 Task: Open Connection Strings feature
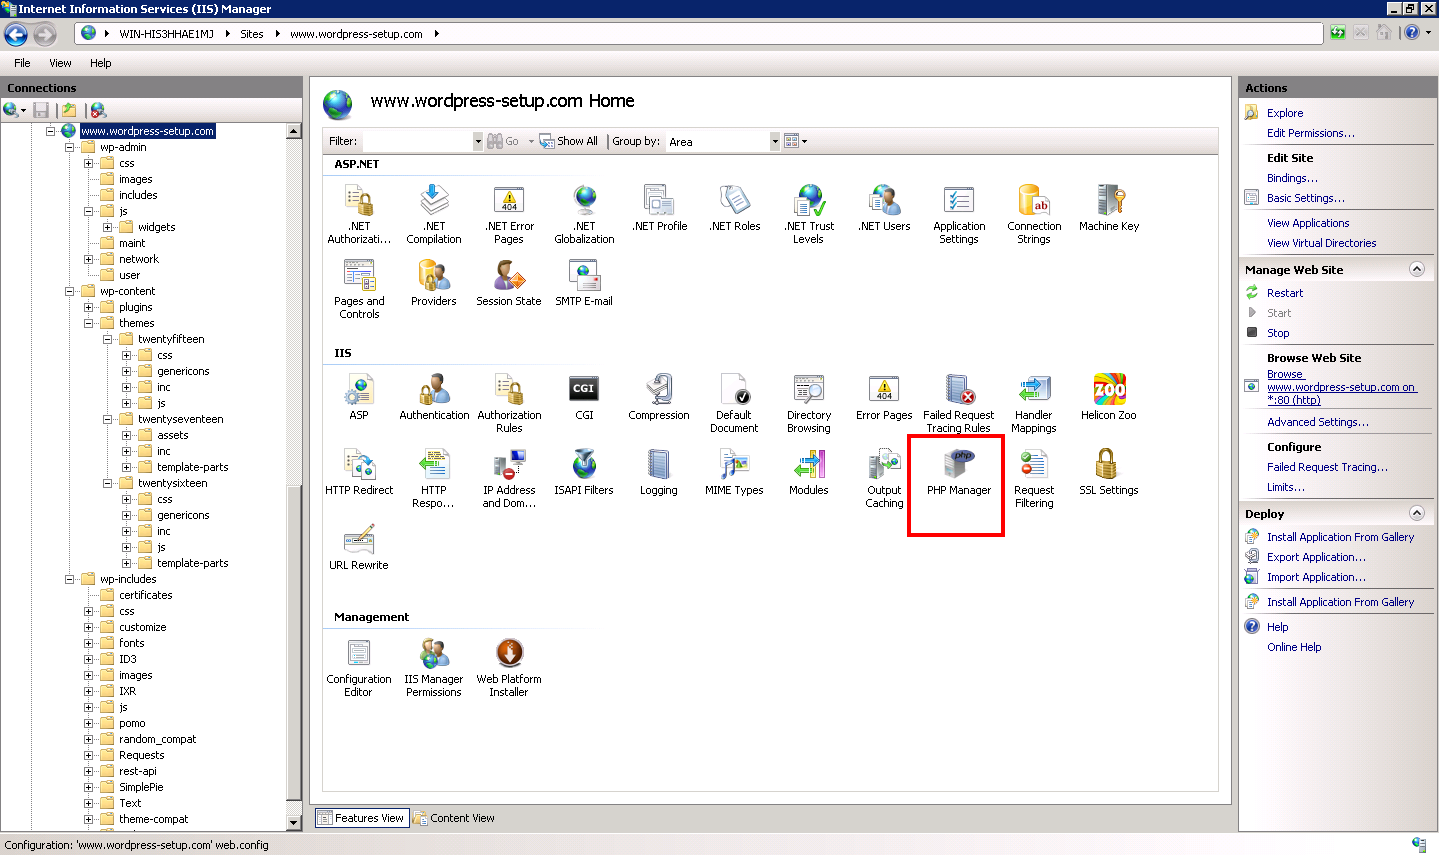pos(1034,215)
